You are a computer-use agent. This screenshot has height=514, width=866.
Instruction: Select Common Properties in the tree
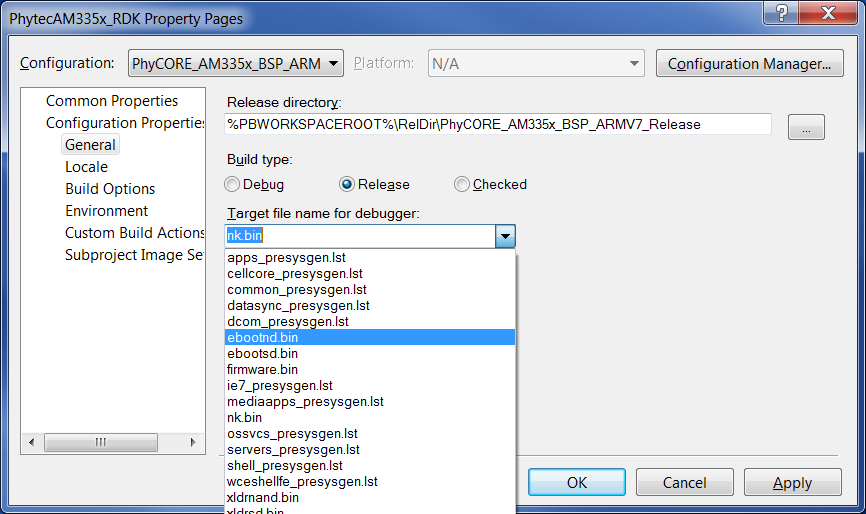click(112, 100)
